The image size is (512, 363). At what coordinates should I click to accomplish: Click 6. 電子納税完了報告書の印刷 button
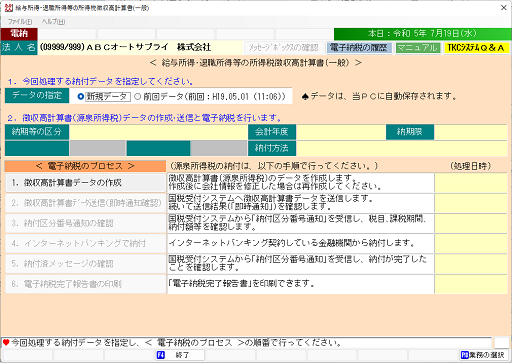86,284
